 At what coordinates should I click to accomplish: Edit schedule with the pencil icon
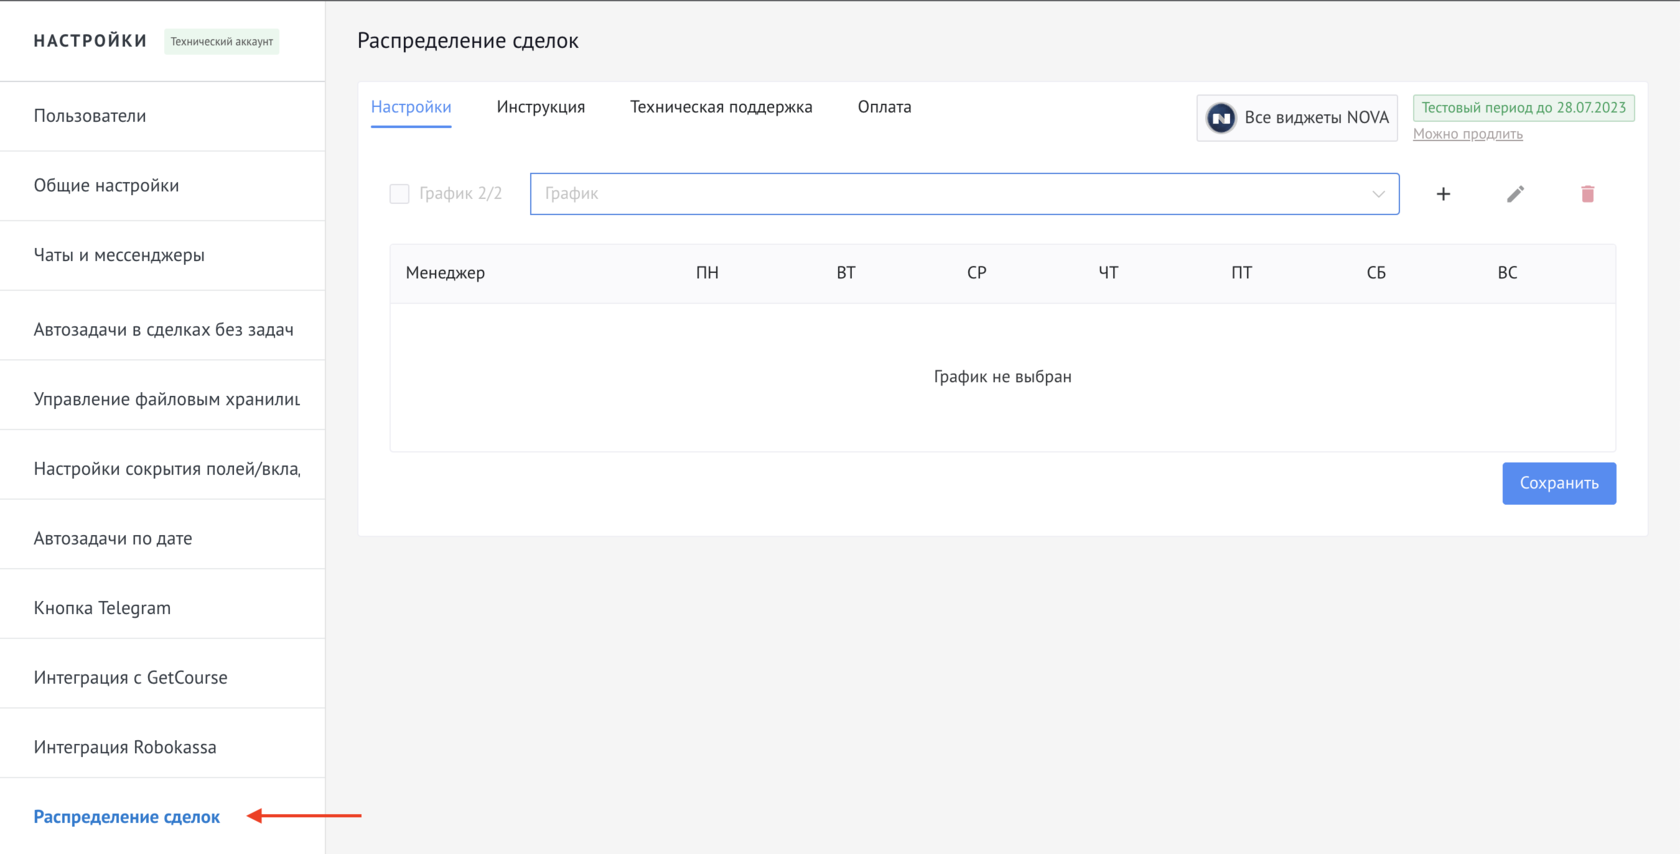click(x=1515, y=194)
